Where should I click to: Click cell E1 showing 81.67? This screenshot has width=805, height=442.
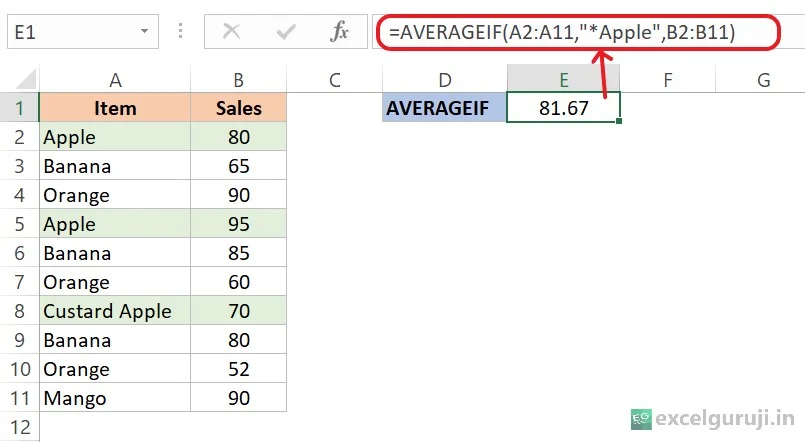tap(563, 107)
